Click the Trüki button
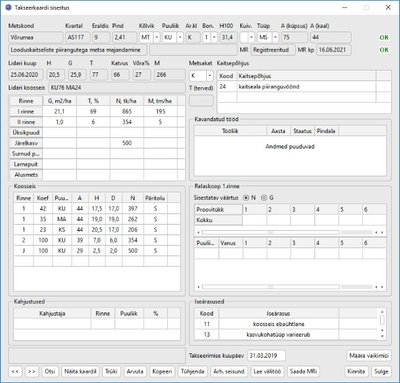This screenshot has width=400, height=383. tap(111, 371)
